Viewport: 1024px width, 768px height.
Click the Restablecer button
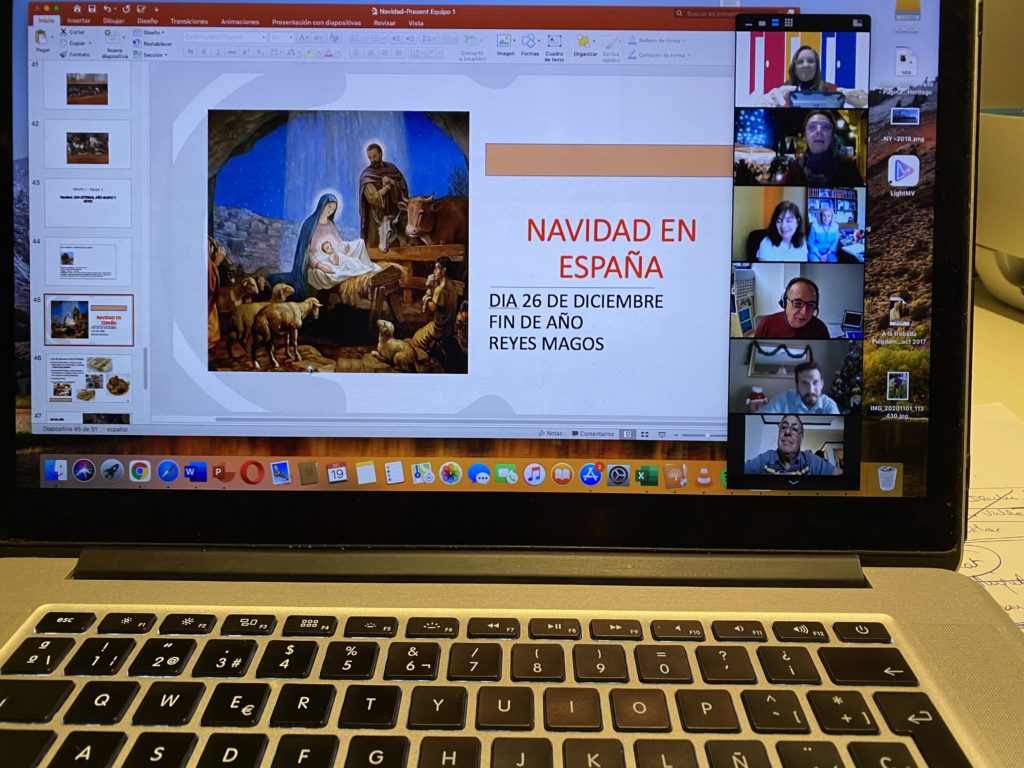tap(153, 44)
